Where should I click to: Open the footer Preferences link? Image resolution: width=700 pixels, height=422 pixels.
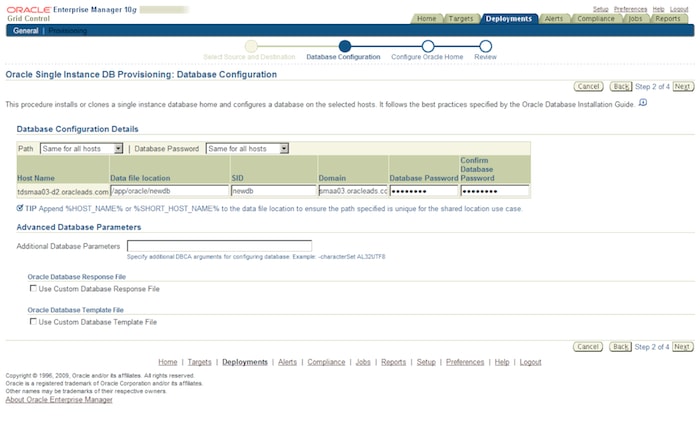pos(465,362)
